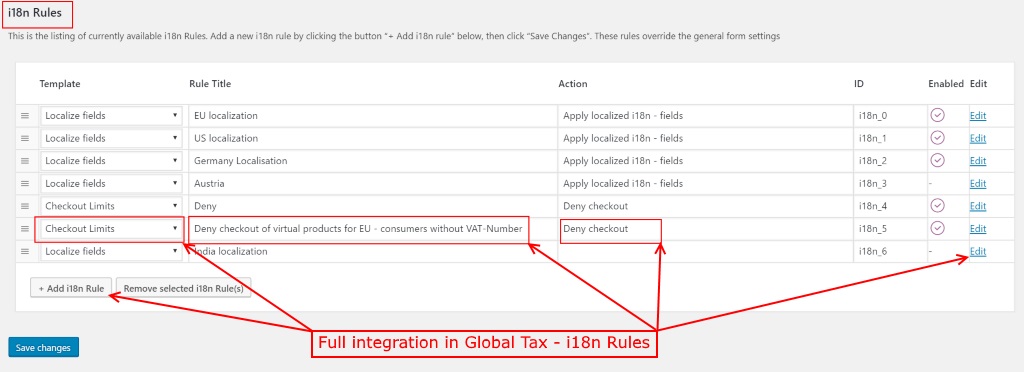1024x372 pixels.
Task: Select Action cell for Austria rule
Action: click(705, 183)
